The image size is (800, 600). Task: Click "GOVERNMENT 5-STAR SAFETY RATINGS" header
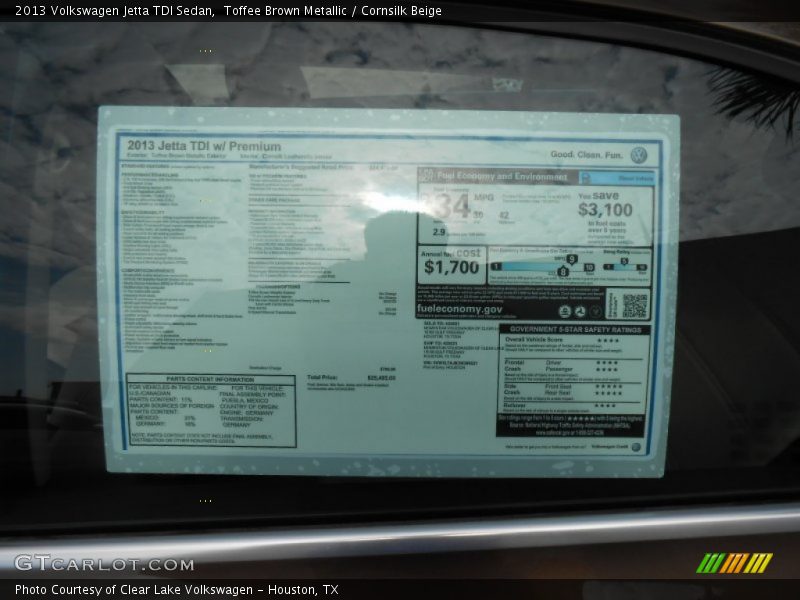tap(575, 330)
